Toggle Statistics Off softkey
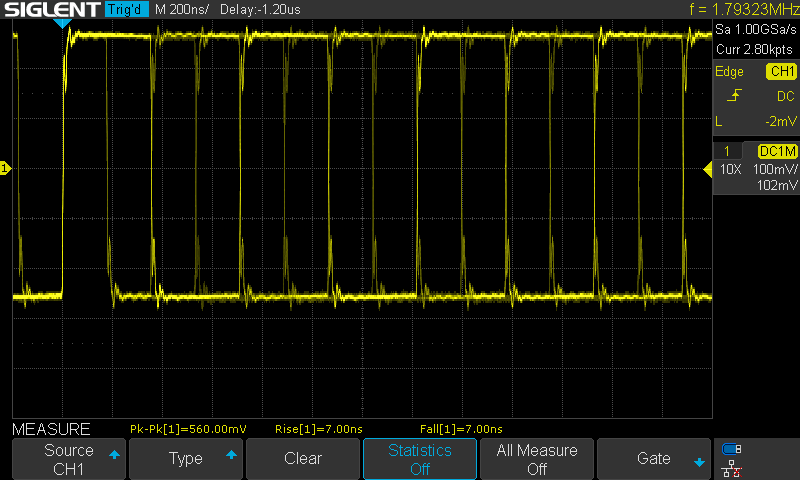 tap(420, 459)
